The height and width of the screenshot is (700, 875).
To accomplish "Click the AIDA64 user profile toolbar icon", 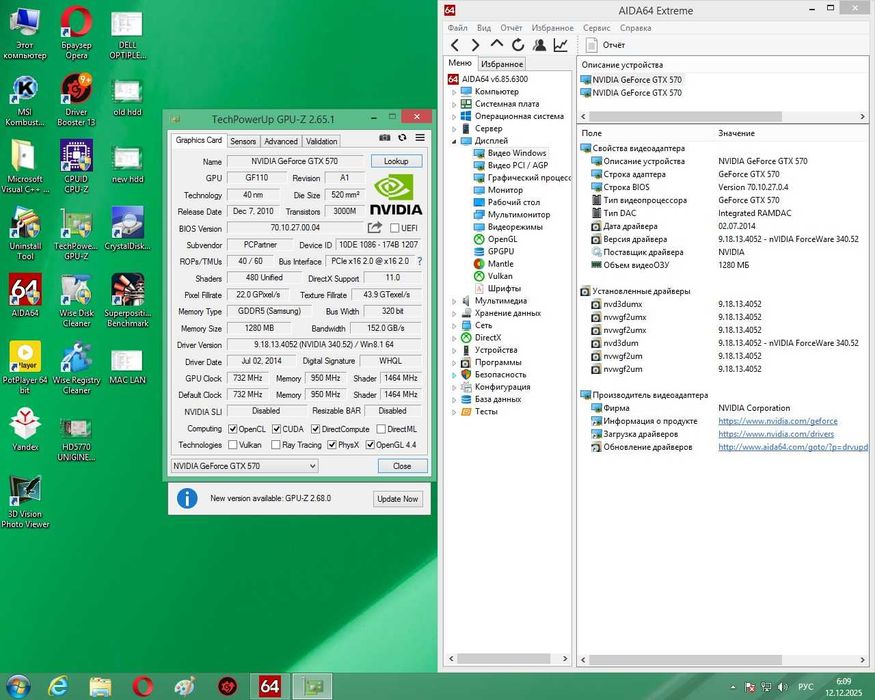I will 539,45.
